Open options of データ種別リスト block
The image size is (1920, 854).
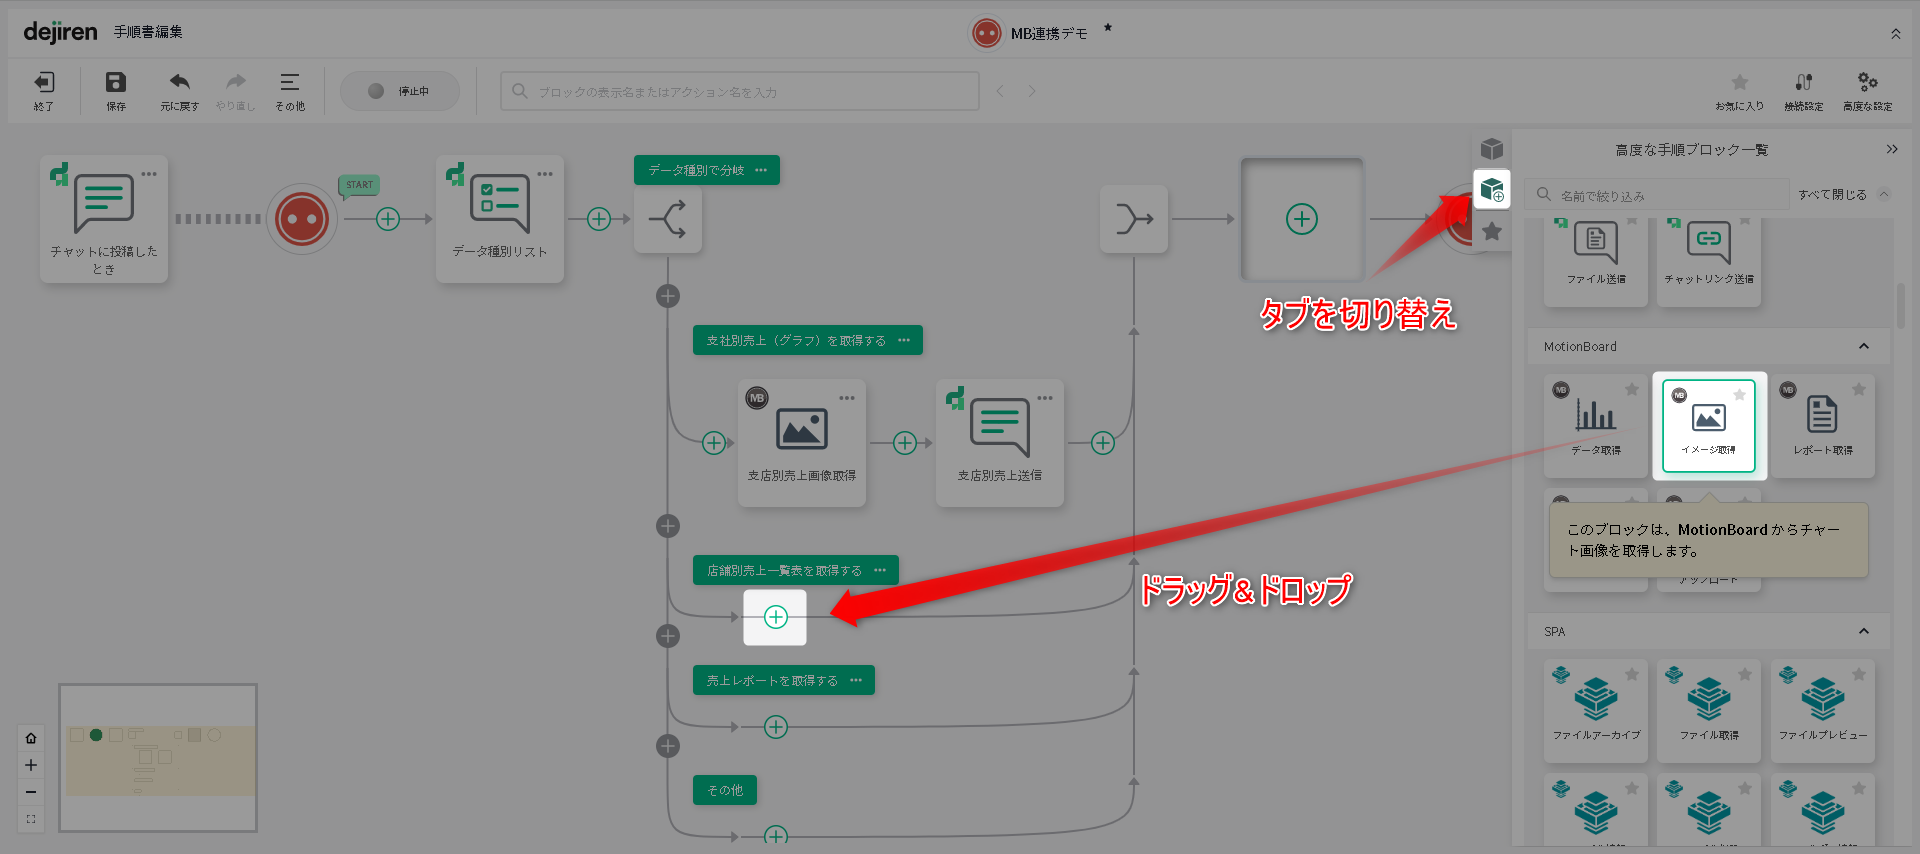tap(545, 174)
